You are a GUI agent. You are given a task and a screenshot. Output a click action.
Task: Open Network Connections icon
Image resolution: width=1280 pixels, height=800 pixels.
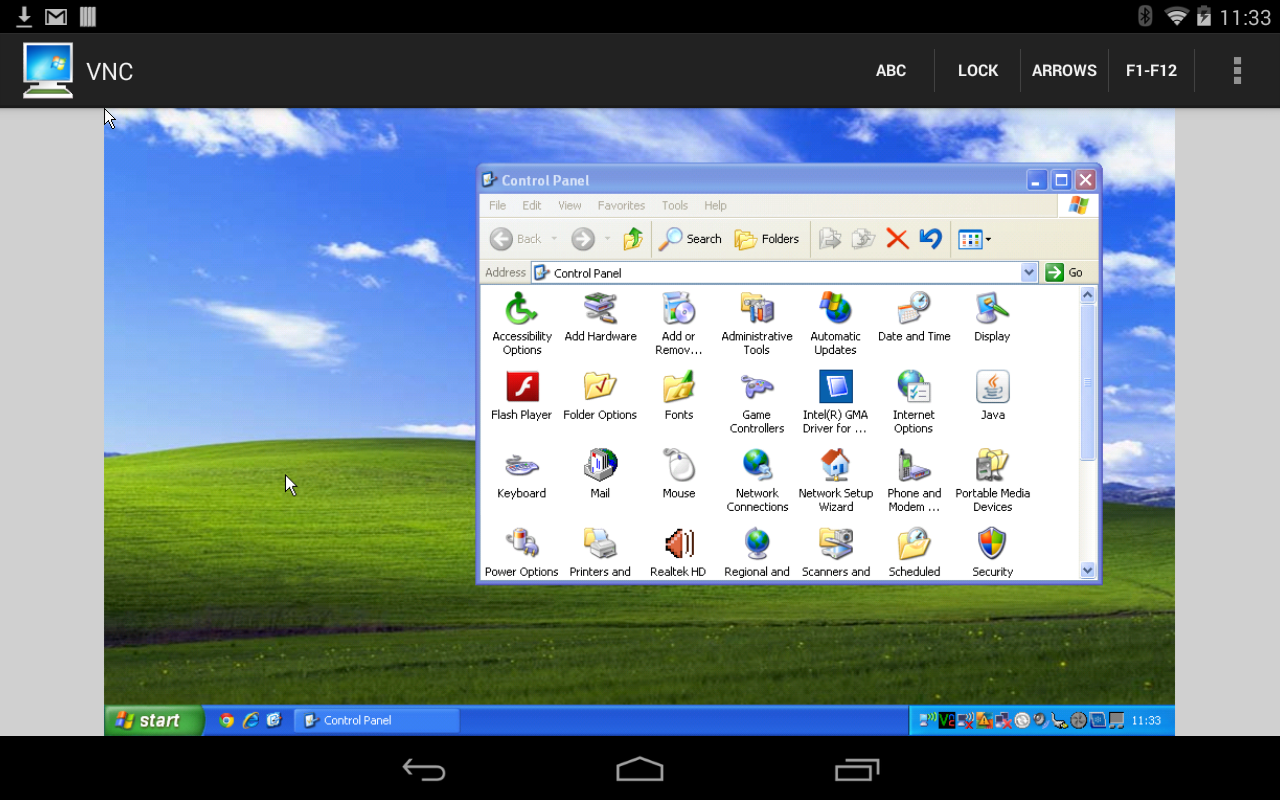pyautogui.click(x=757, y=468)
